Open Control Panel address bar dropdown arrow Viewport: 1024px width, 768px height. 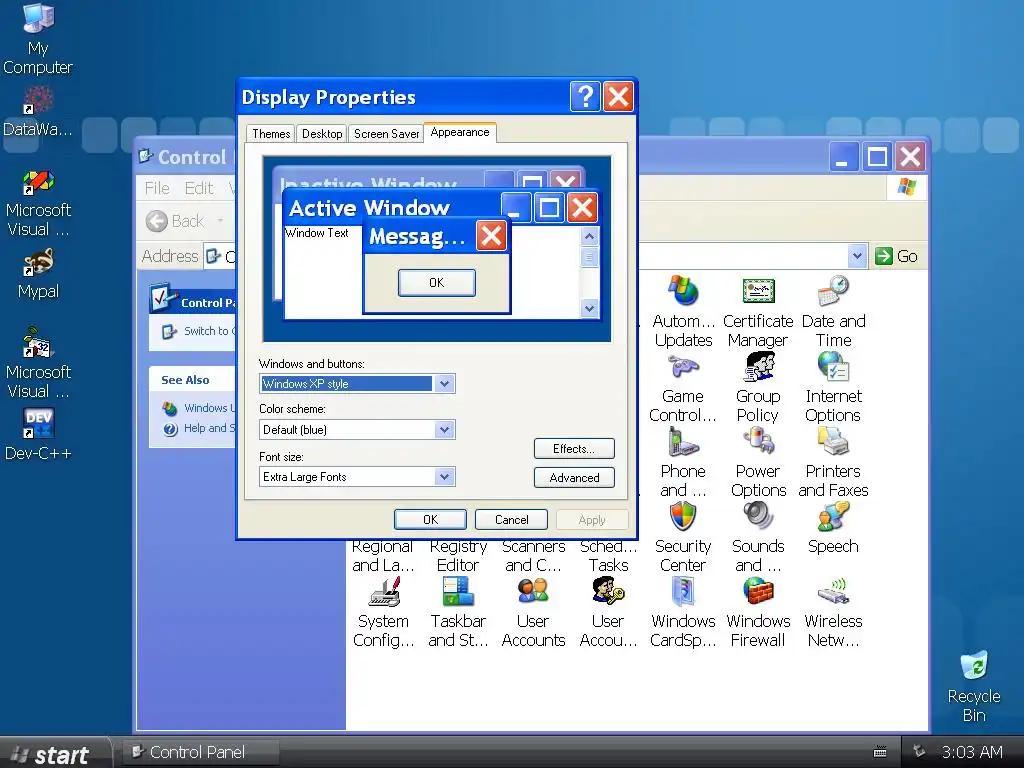pyautogui.click(x=857, y=256)
